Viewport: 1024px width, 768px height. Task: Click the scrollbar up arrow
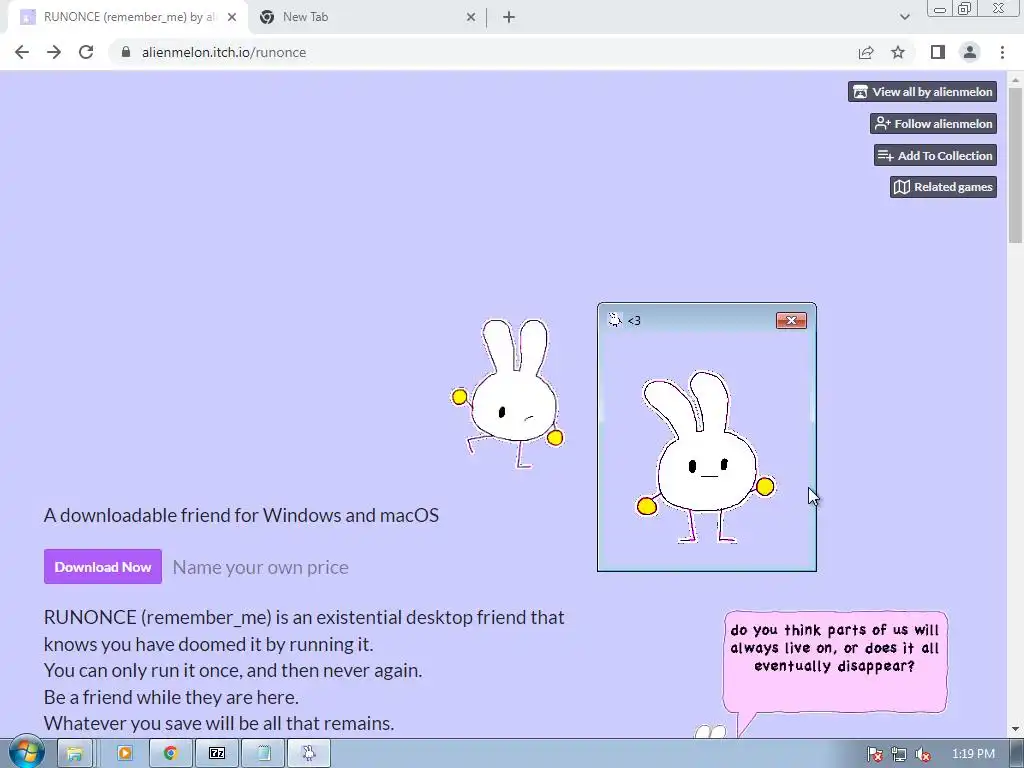(x=1015, y=80)
